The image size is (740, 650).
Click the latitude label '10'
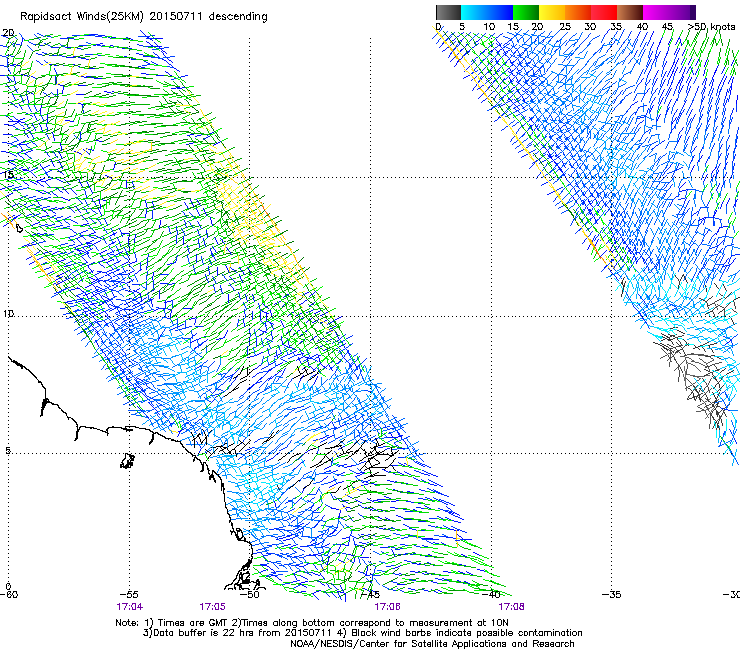coord(8,313)
